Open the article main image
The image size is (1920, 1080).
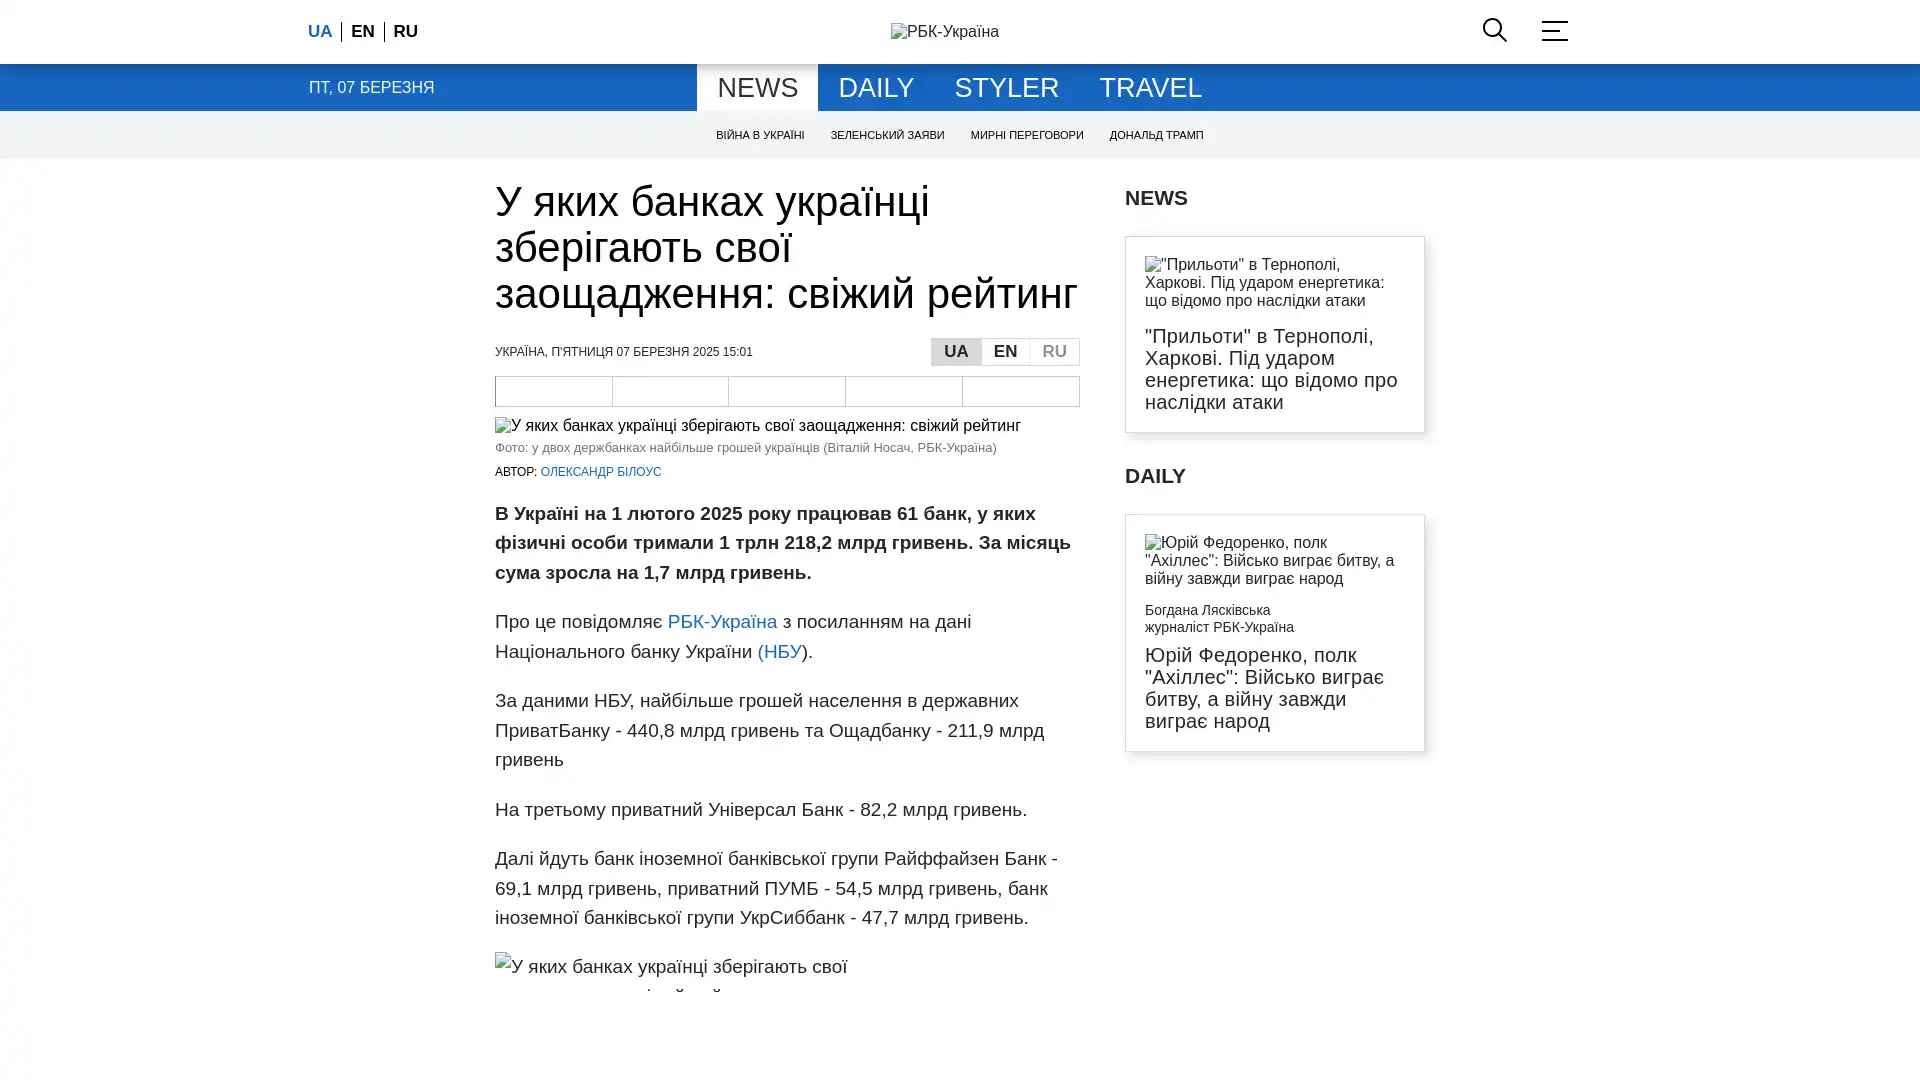(x=758, y=426)
